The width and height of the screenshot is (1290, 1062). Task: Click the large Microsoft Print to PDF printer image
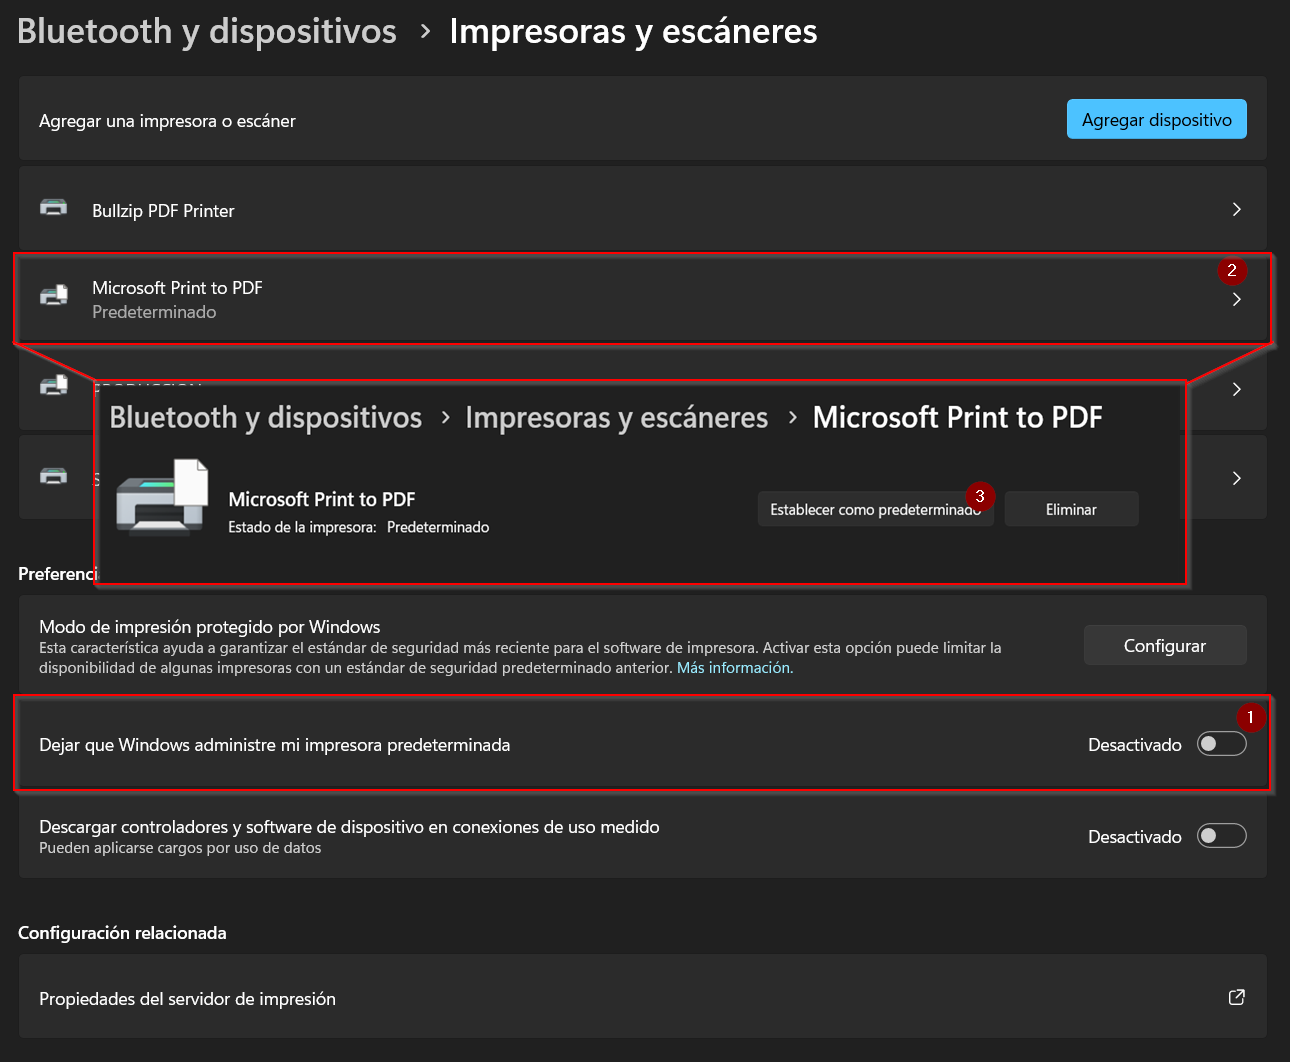pyautogui.click(x=162, y=497)
